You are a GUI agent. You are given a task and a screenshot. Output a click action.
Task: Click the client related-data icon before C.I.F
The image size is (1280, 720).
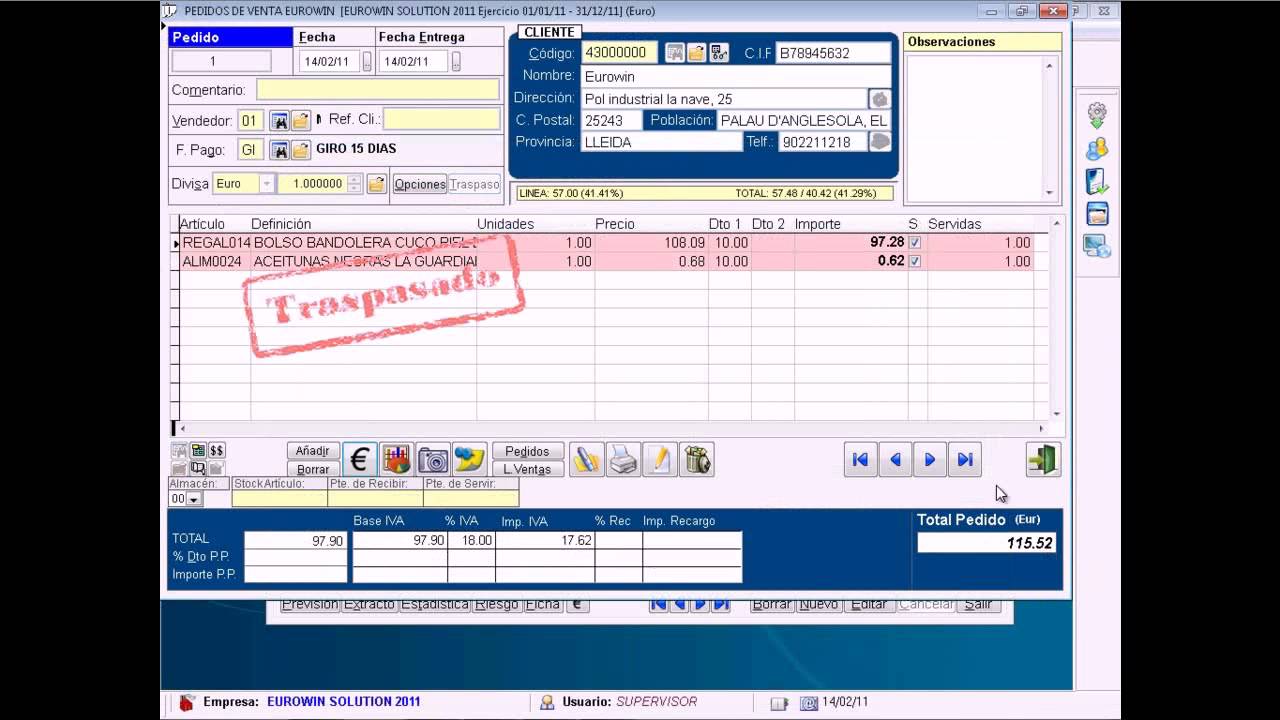[x=719, y=52]
